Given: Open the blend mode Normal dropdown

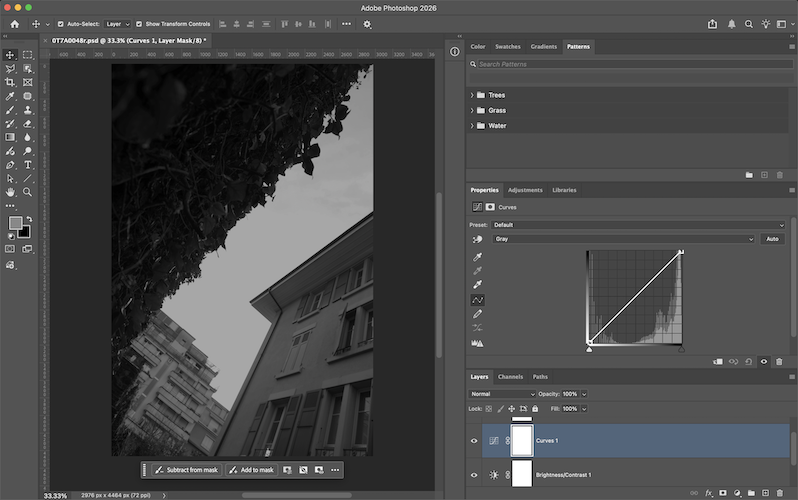Looking at the screenshot, I should coord(502,394).
